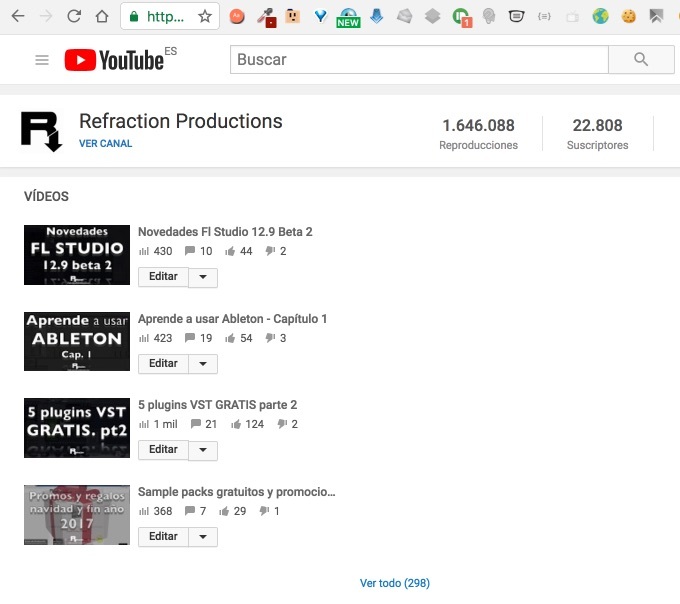Click the faded TV extension icon
Viewport: 680px width, 604px height.
[x=572, y=17]
